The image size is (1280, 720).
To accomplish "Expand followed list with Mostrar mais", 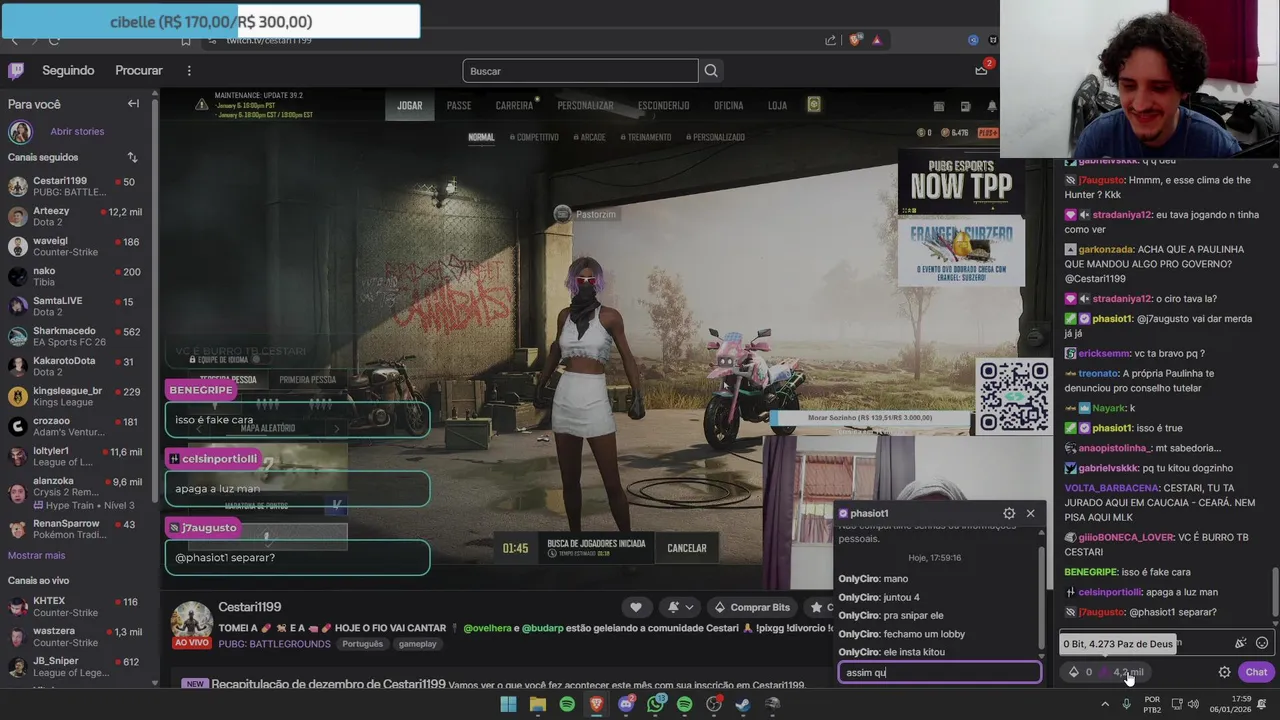I will [x=36, y=555].
